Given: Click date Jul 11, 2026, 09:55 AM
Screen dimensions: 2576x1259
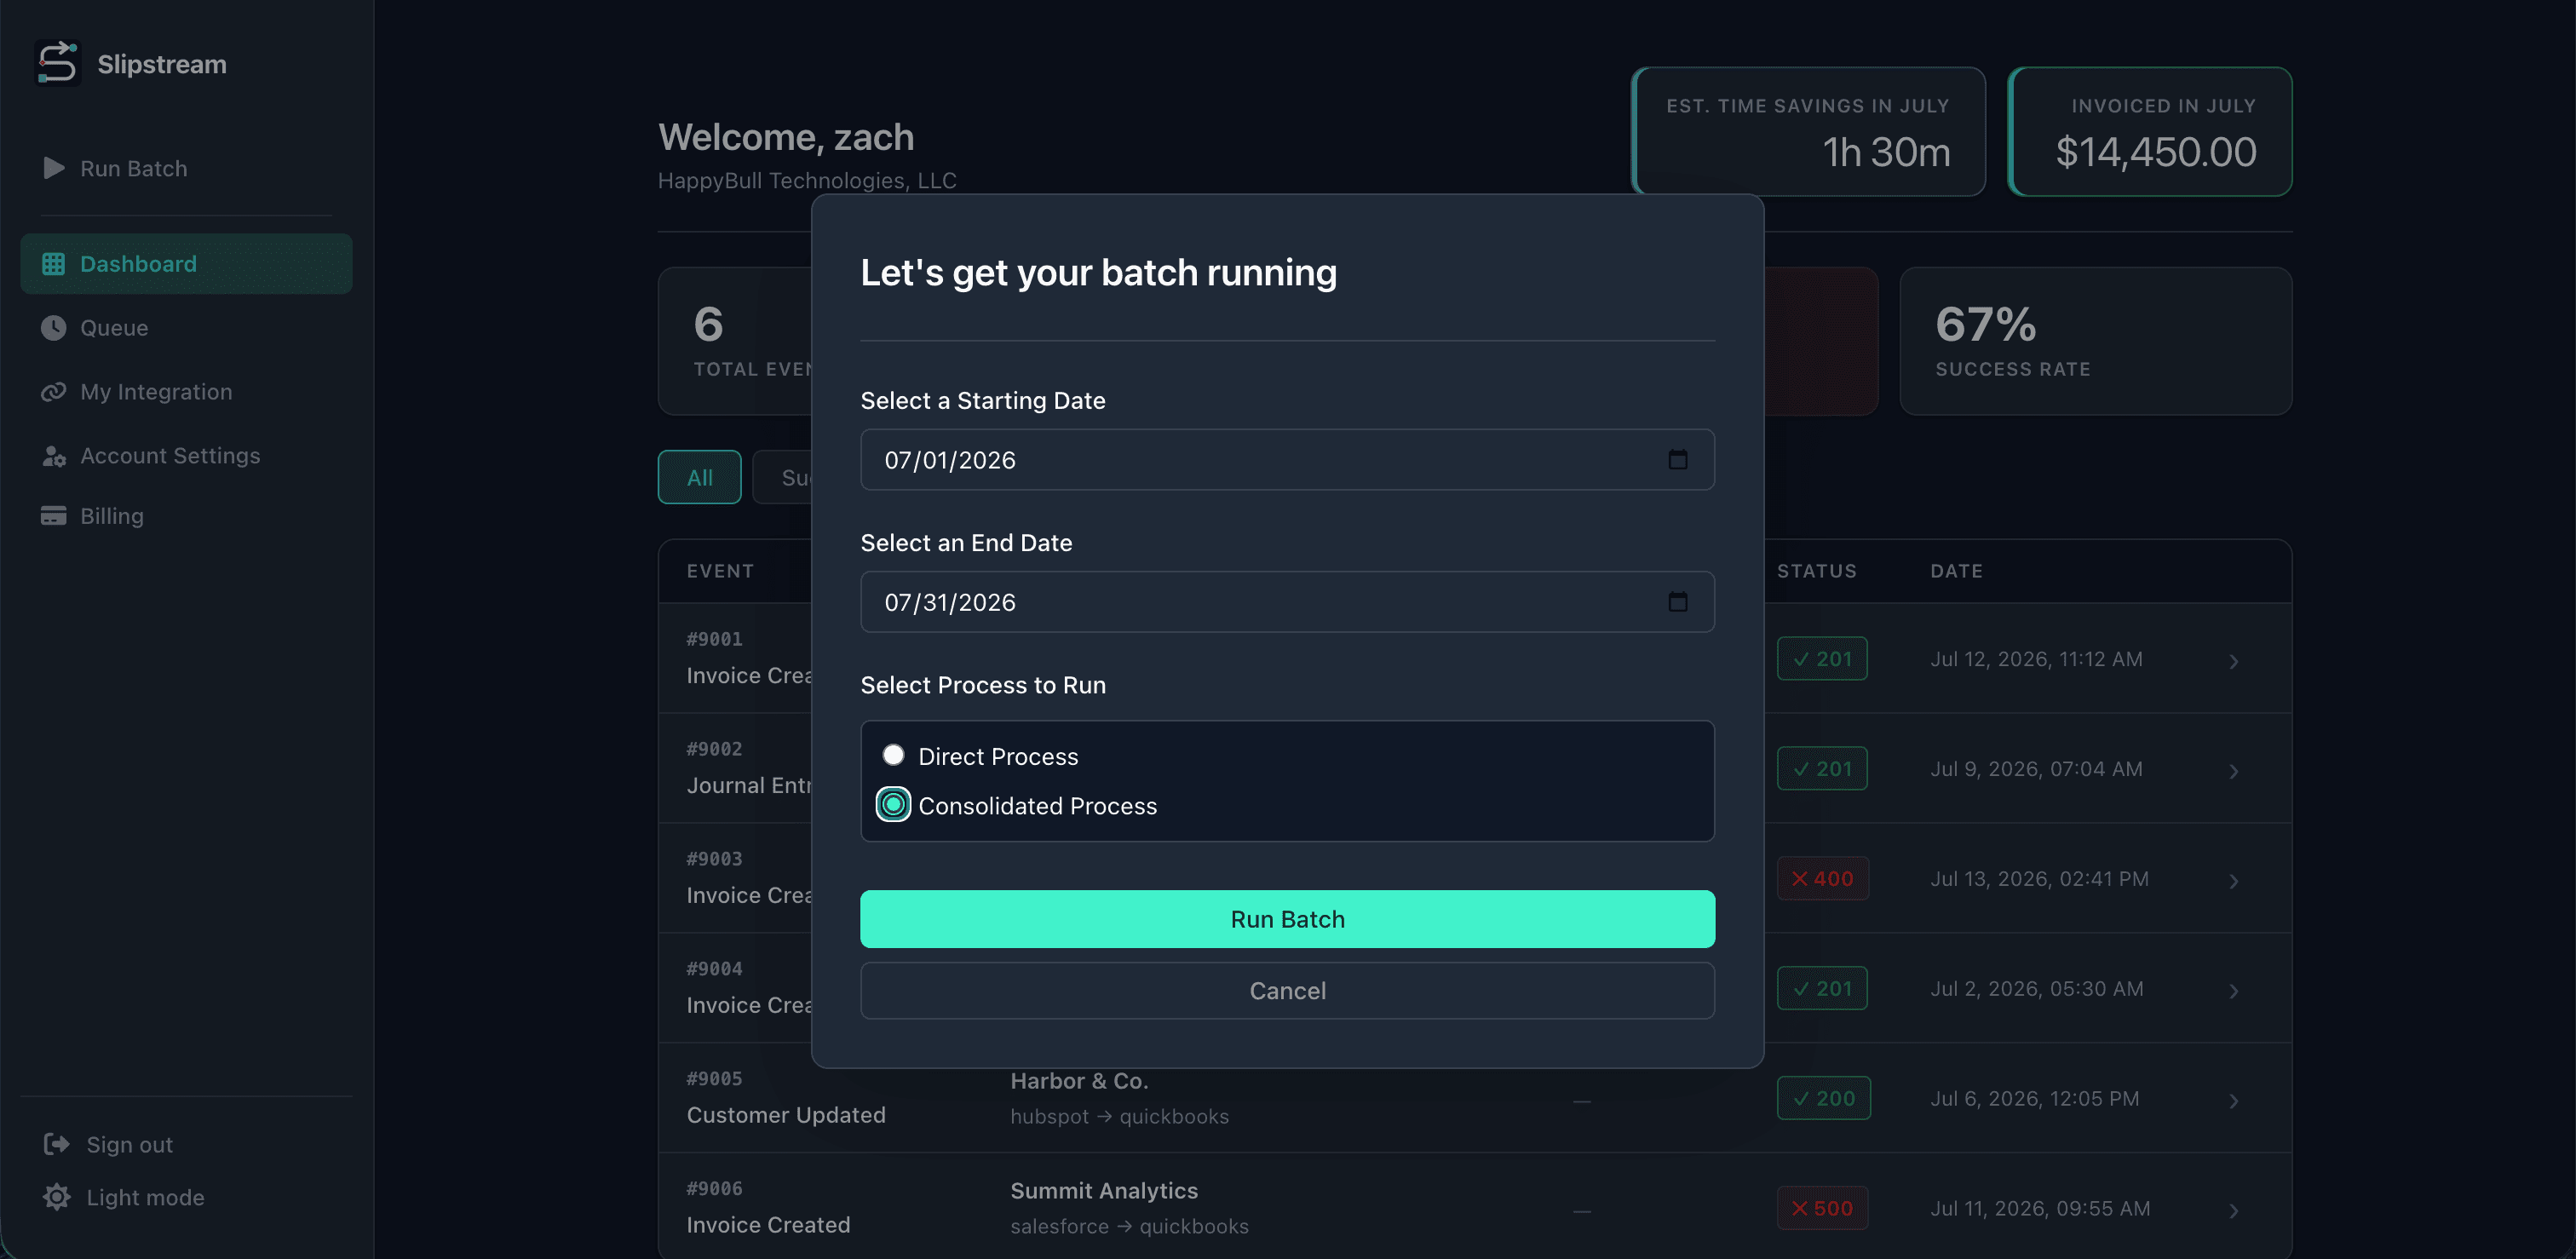Looking at the screenshot, I should [x=2040, y=1209].
